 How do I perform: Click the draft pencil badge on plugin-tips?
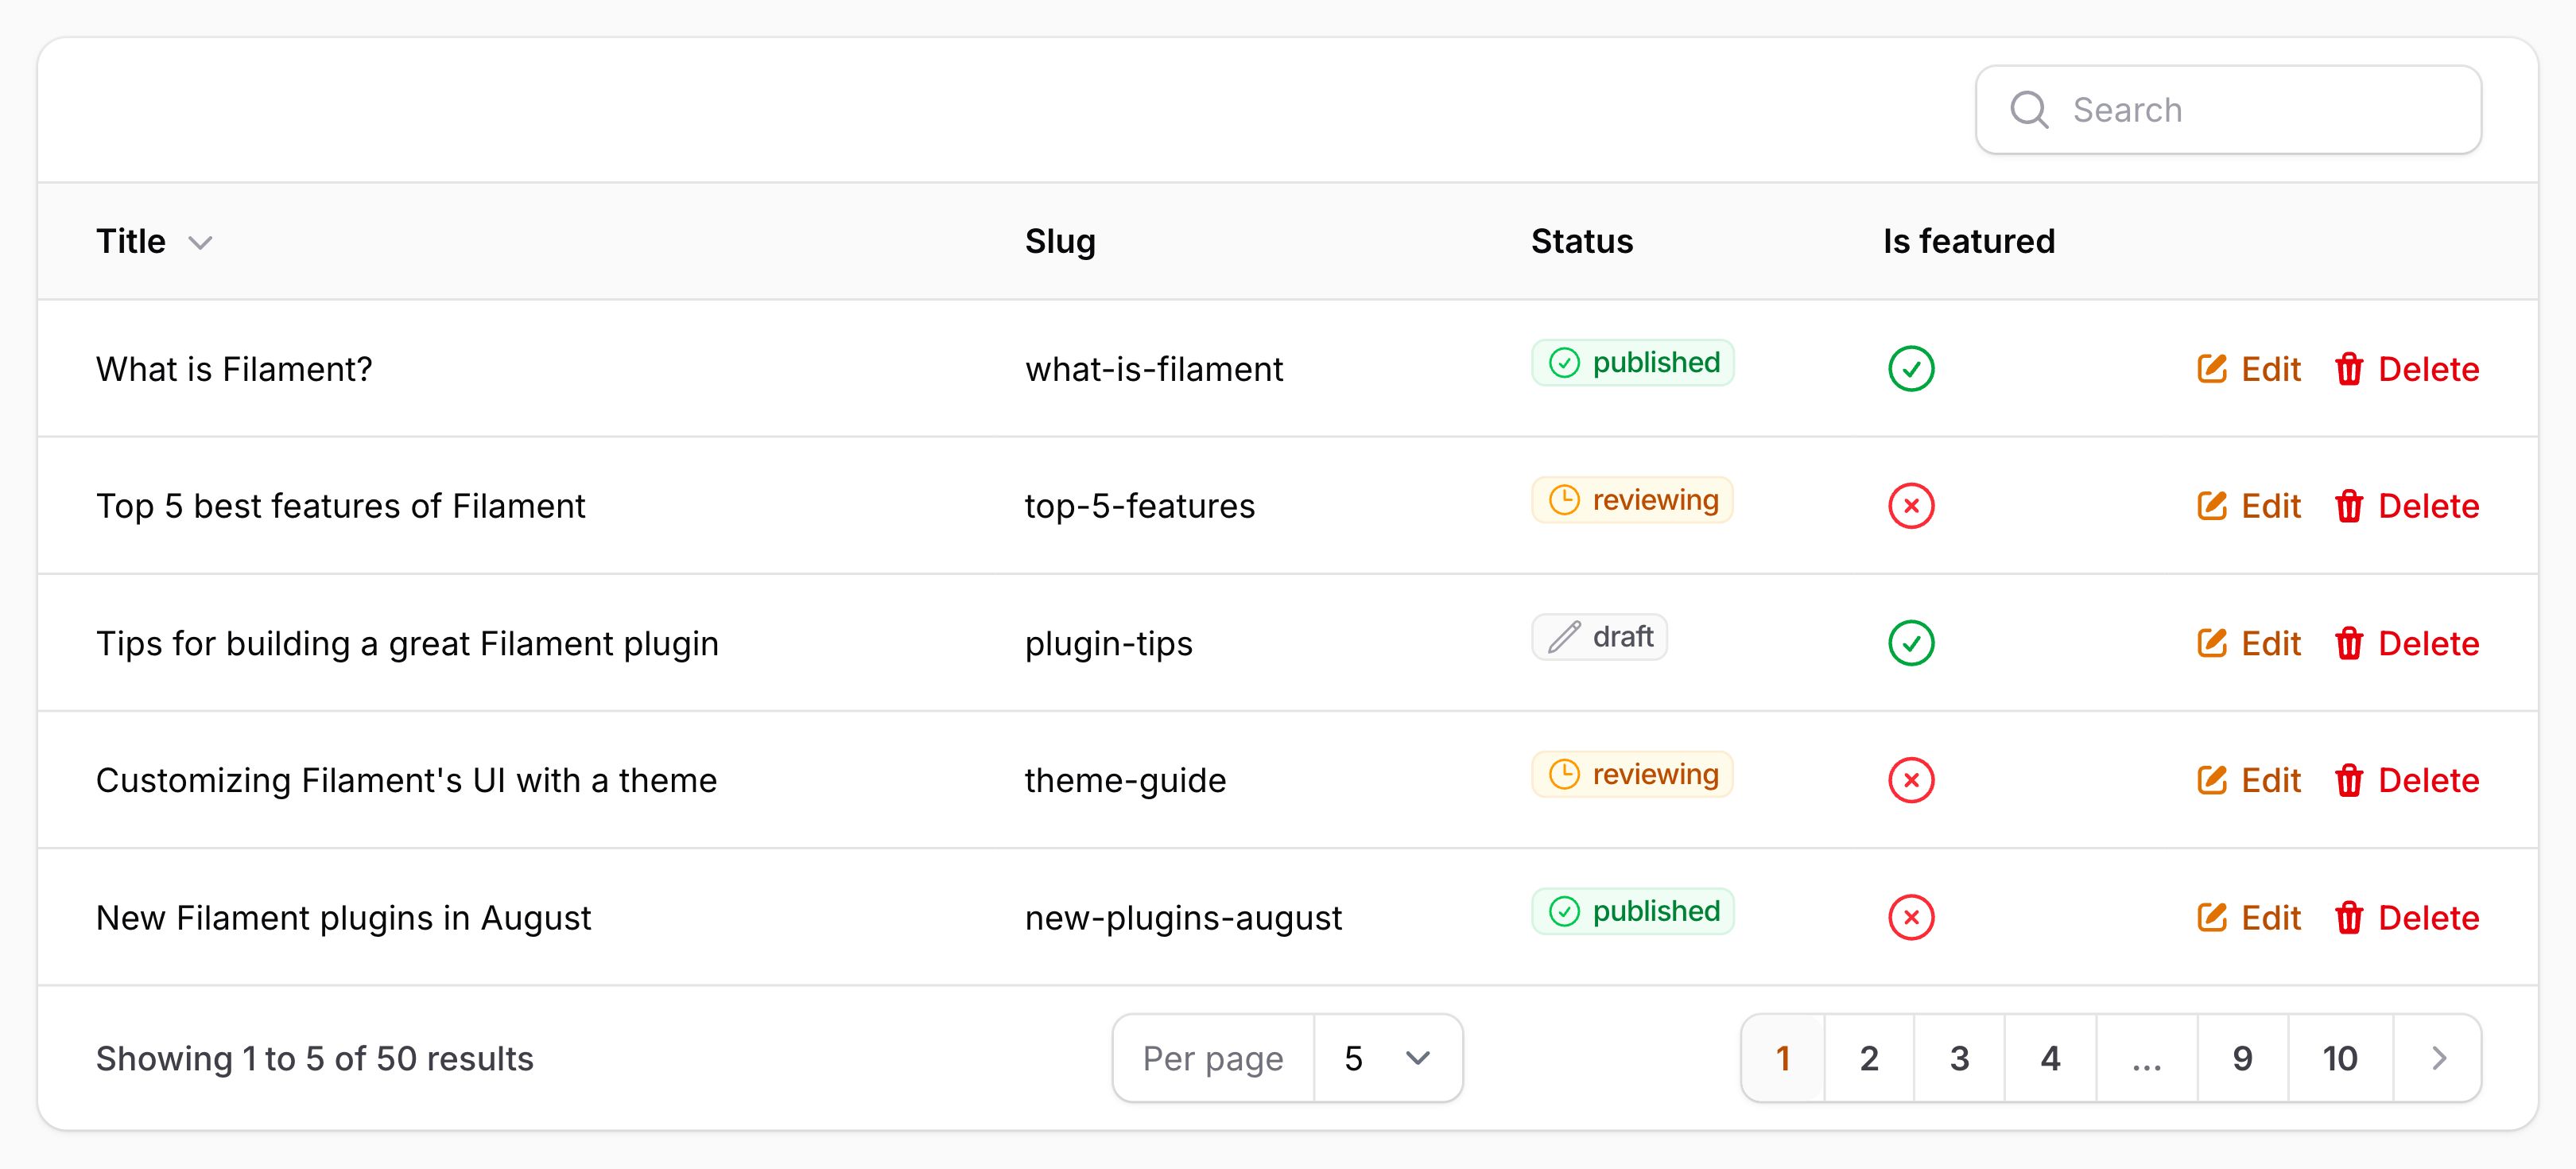point(1599,637)
